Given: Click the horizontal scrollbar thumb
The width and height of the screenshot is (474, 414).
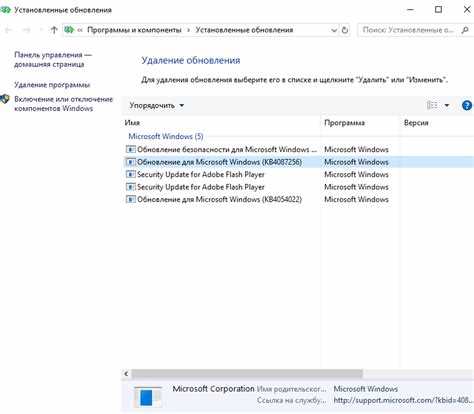Looking at the screenshot, I should 247,374.
